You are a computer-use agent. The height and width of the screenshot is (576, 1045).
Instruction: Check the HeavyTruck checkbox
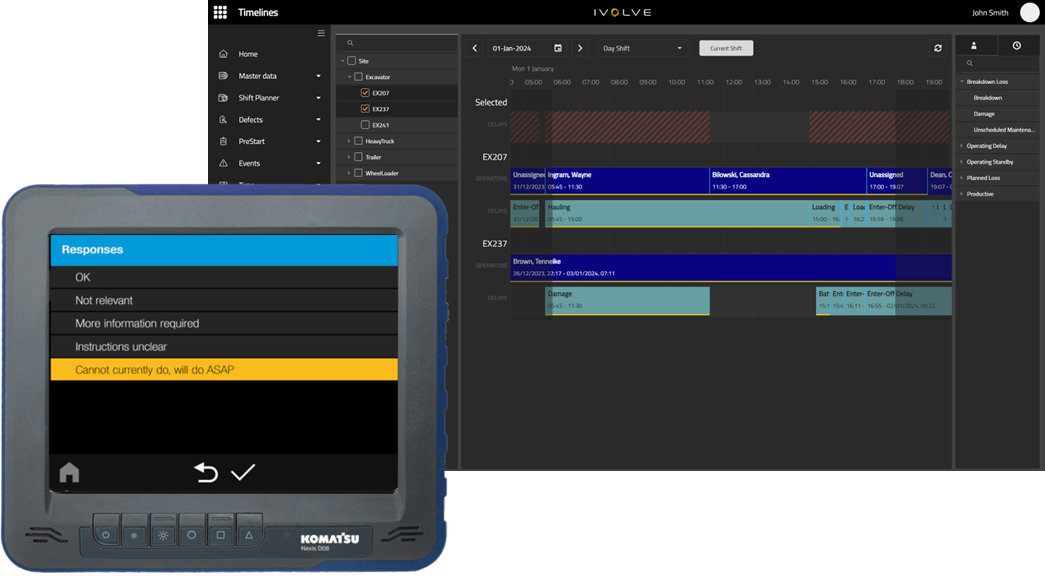(359, 141)
